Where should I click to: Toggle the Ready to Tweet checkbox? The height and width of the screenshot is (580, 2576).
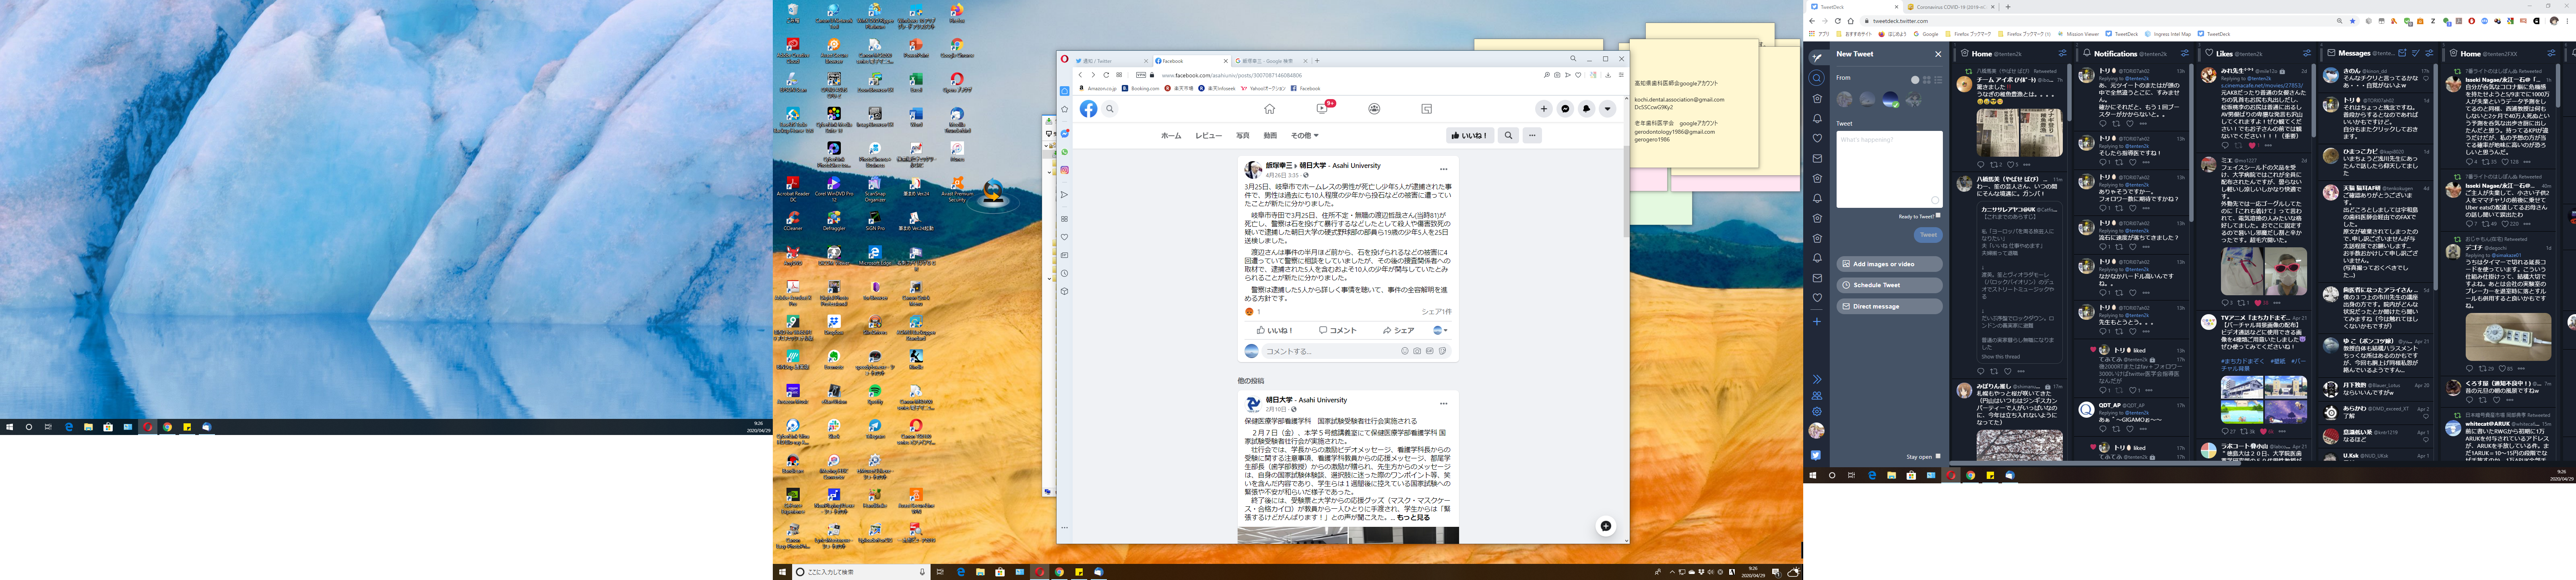click(1938, 215)
